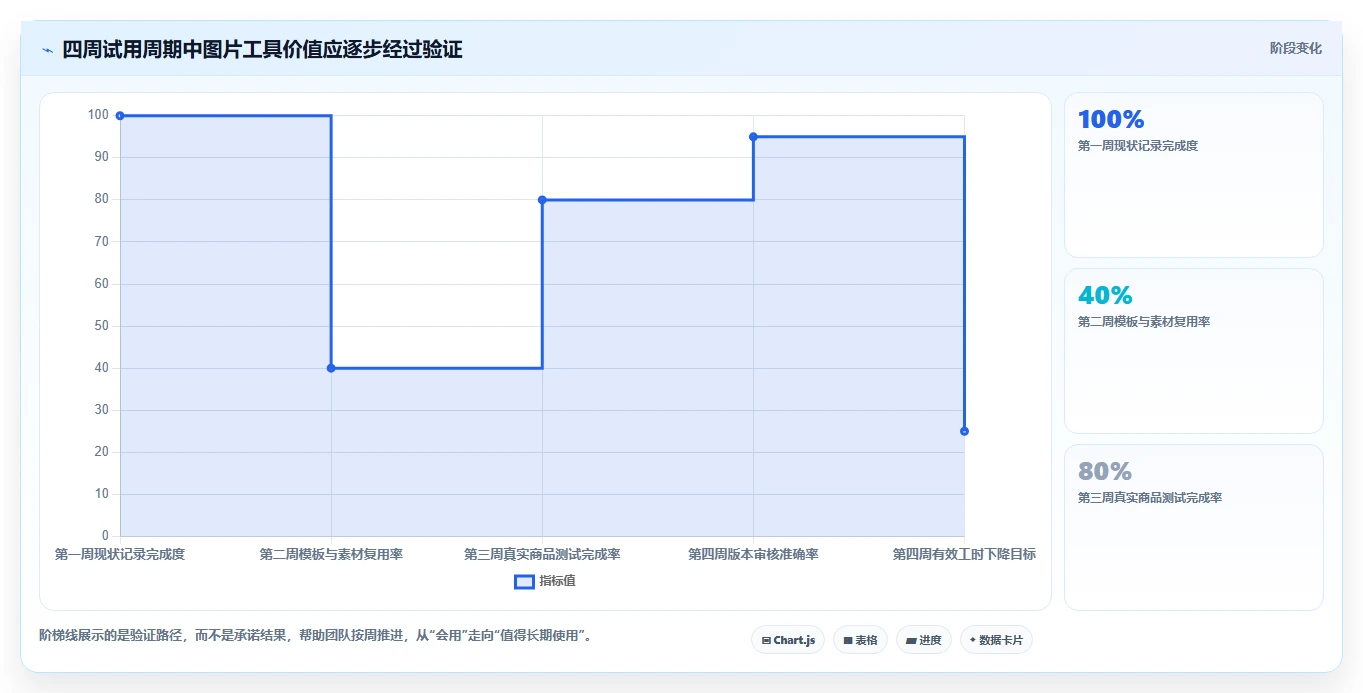Click the data point at value 95
Image resolution: width=1363 pixels, height=693 pixels.
pos(753,137)
